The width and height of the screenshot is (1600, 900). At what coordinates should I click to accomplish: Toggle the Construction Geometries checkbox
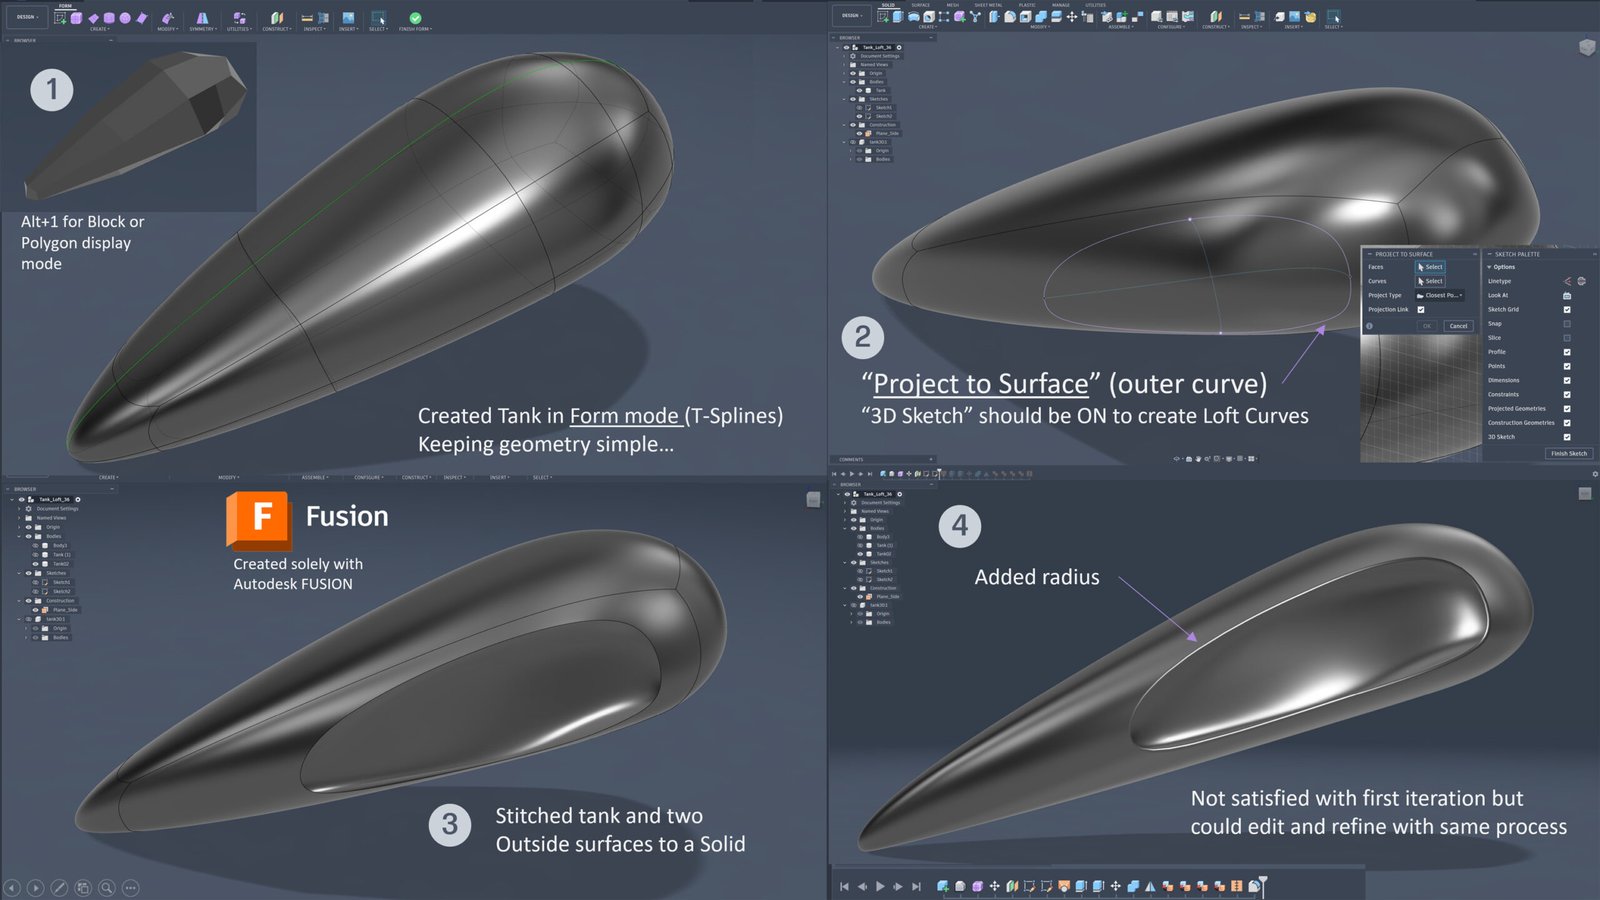point(1567,423)
